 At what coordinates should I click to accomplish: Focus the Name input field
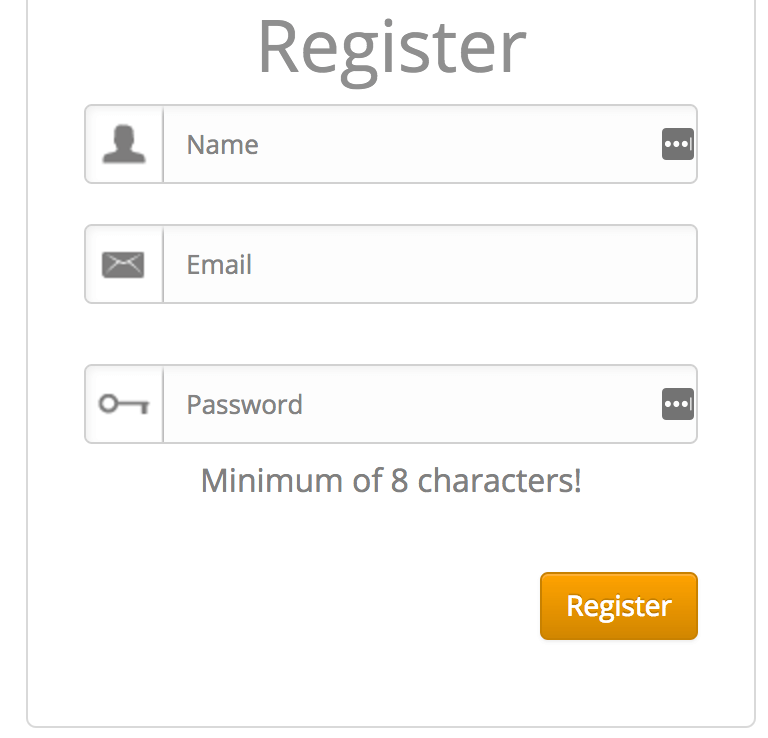coord(410,144)
